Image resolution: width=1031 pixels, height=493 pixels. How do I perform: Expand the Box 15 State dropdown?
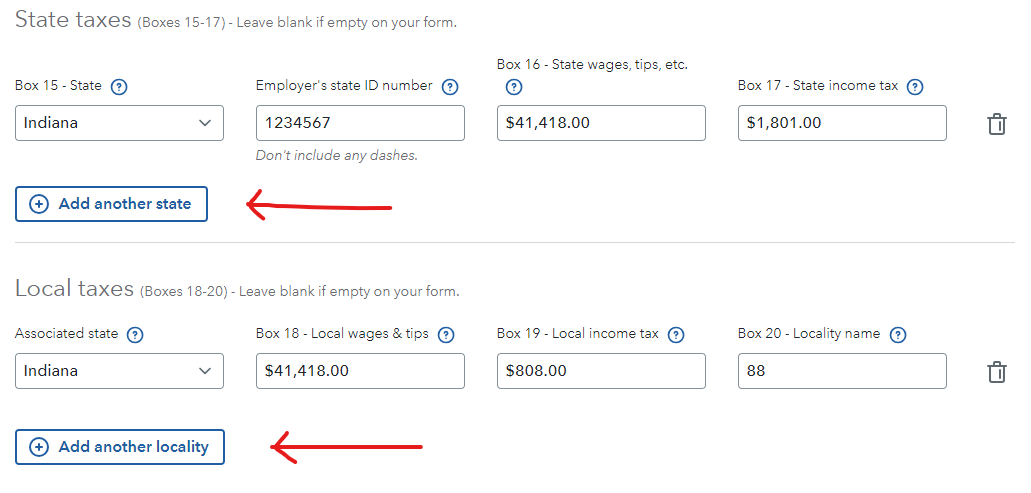(119, 123)
